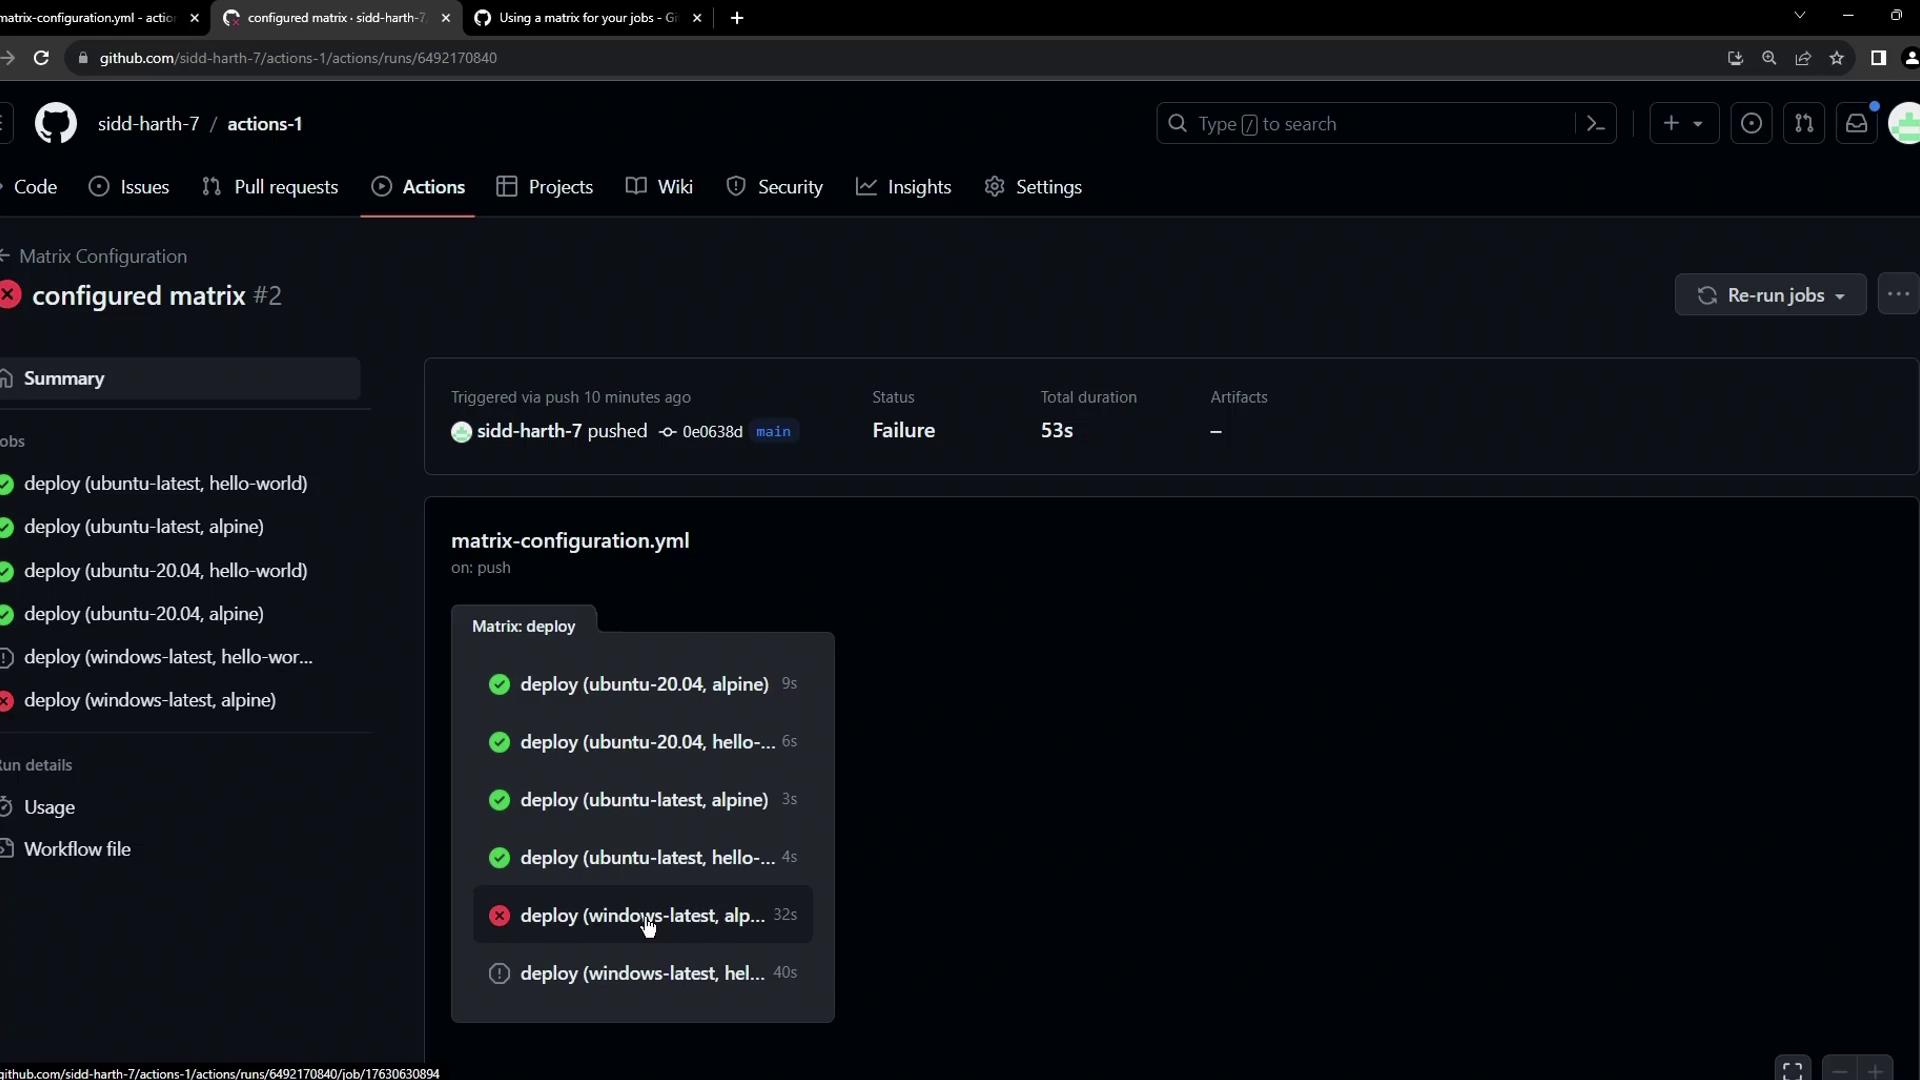This screenshot has width=1920, height=1080.
Task: Bookmark page with the star icon
Action: click(1837, 58)
